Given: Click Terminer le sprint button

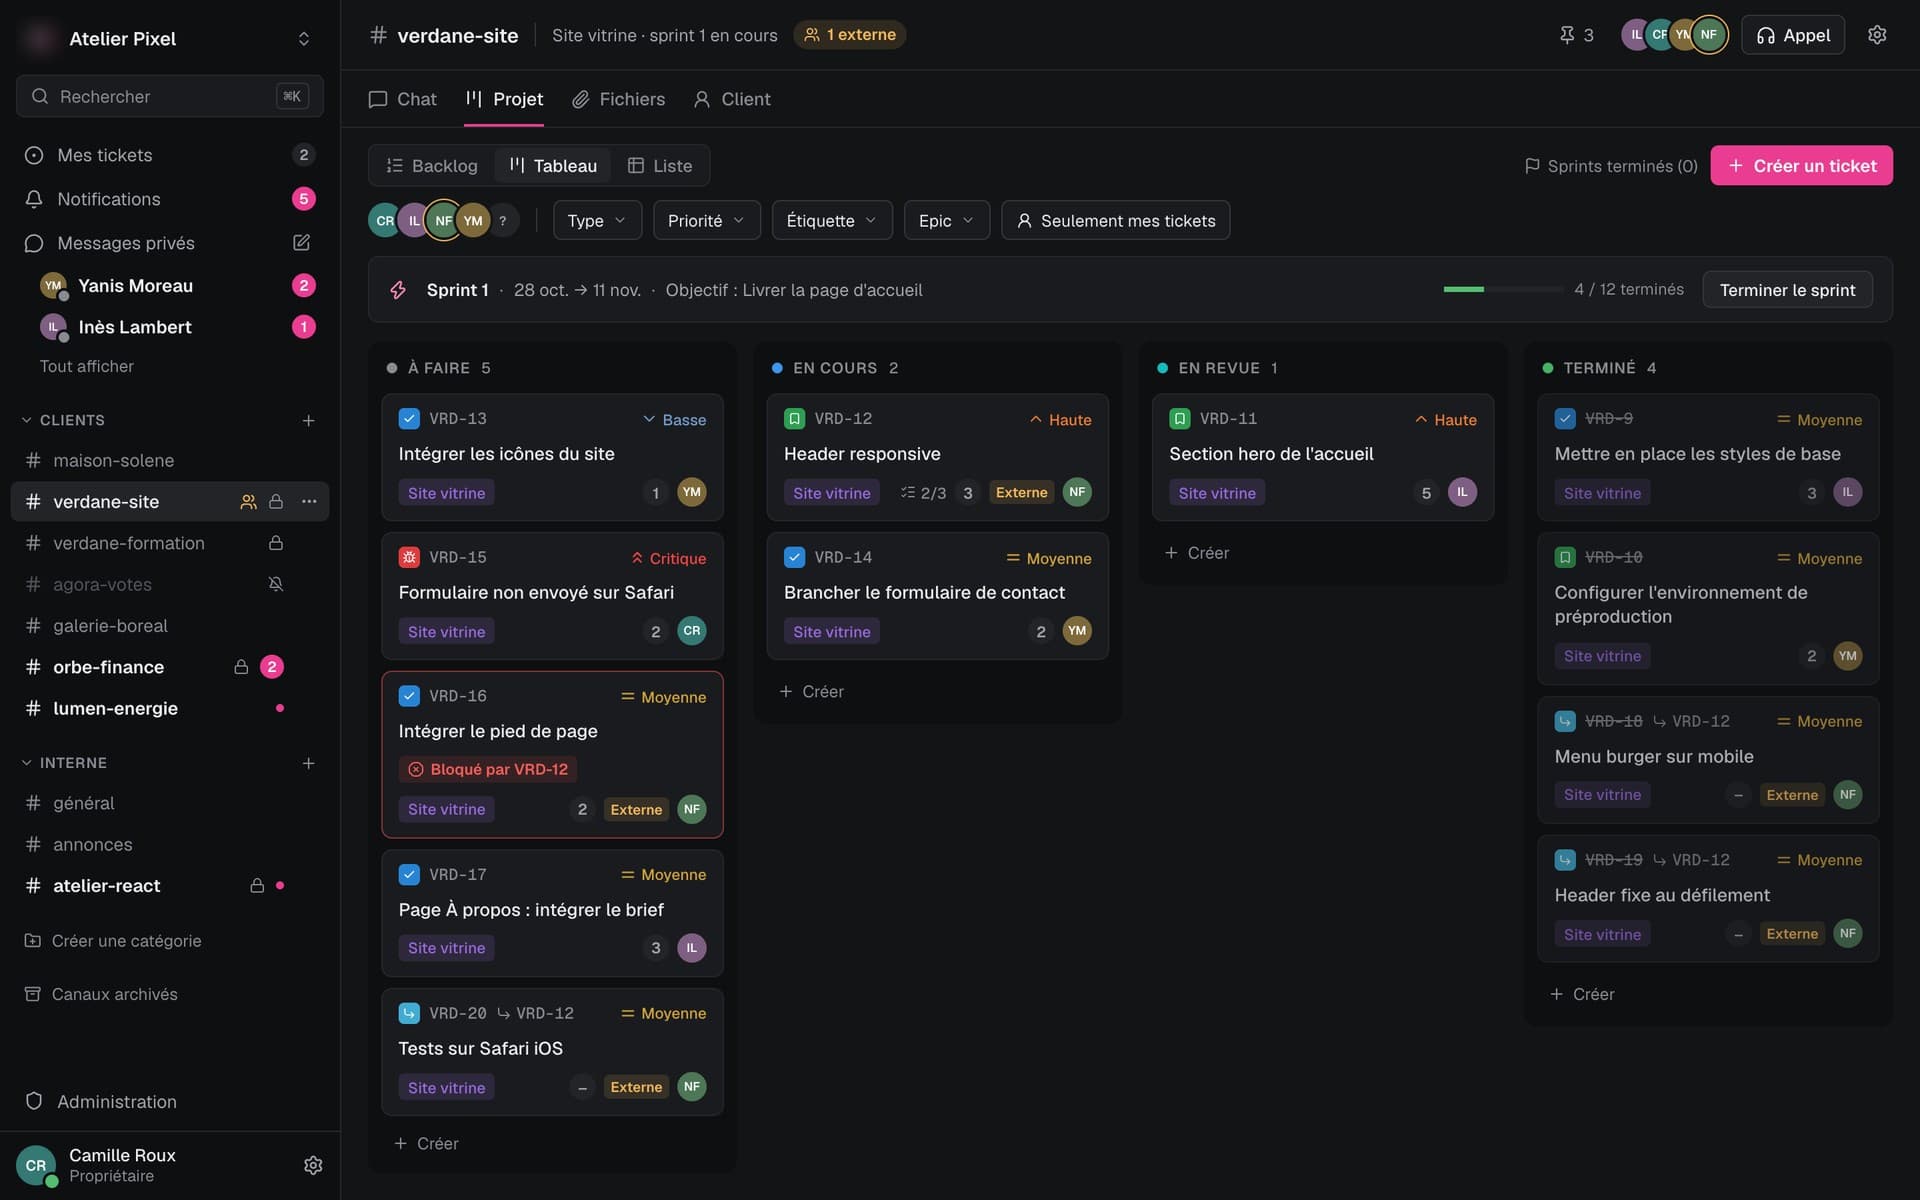Looking at the screenshot, I should tap(1787, 290).
